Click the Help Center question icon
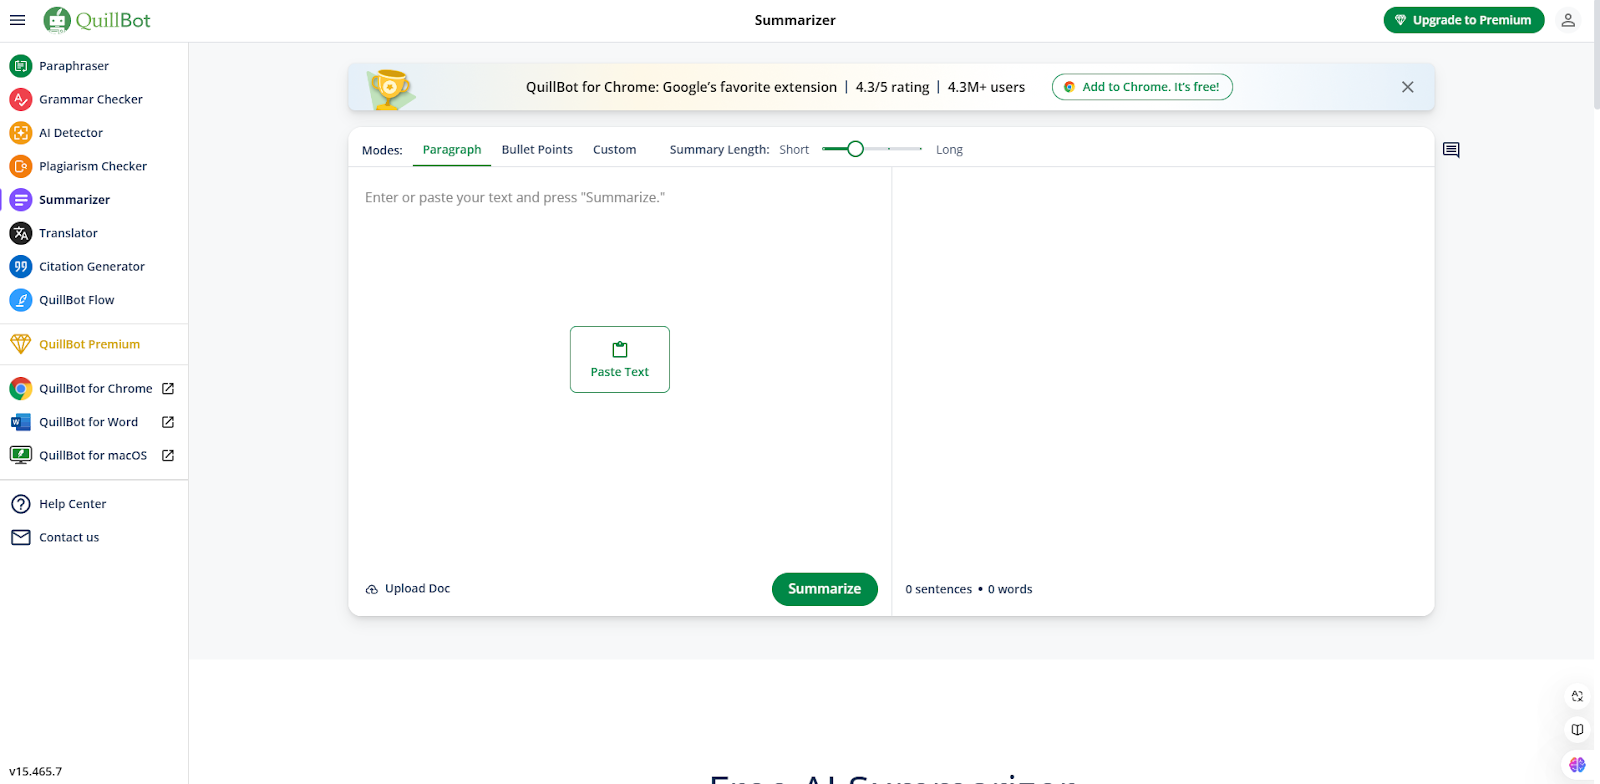This screenshot has height=784, width=1600. pyautogui.click(x=20, y=504)
